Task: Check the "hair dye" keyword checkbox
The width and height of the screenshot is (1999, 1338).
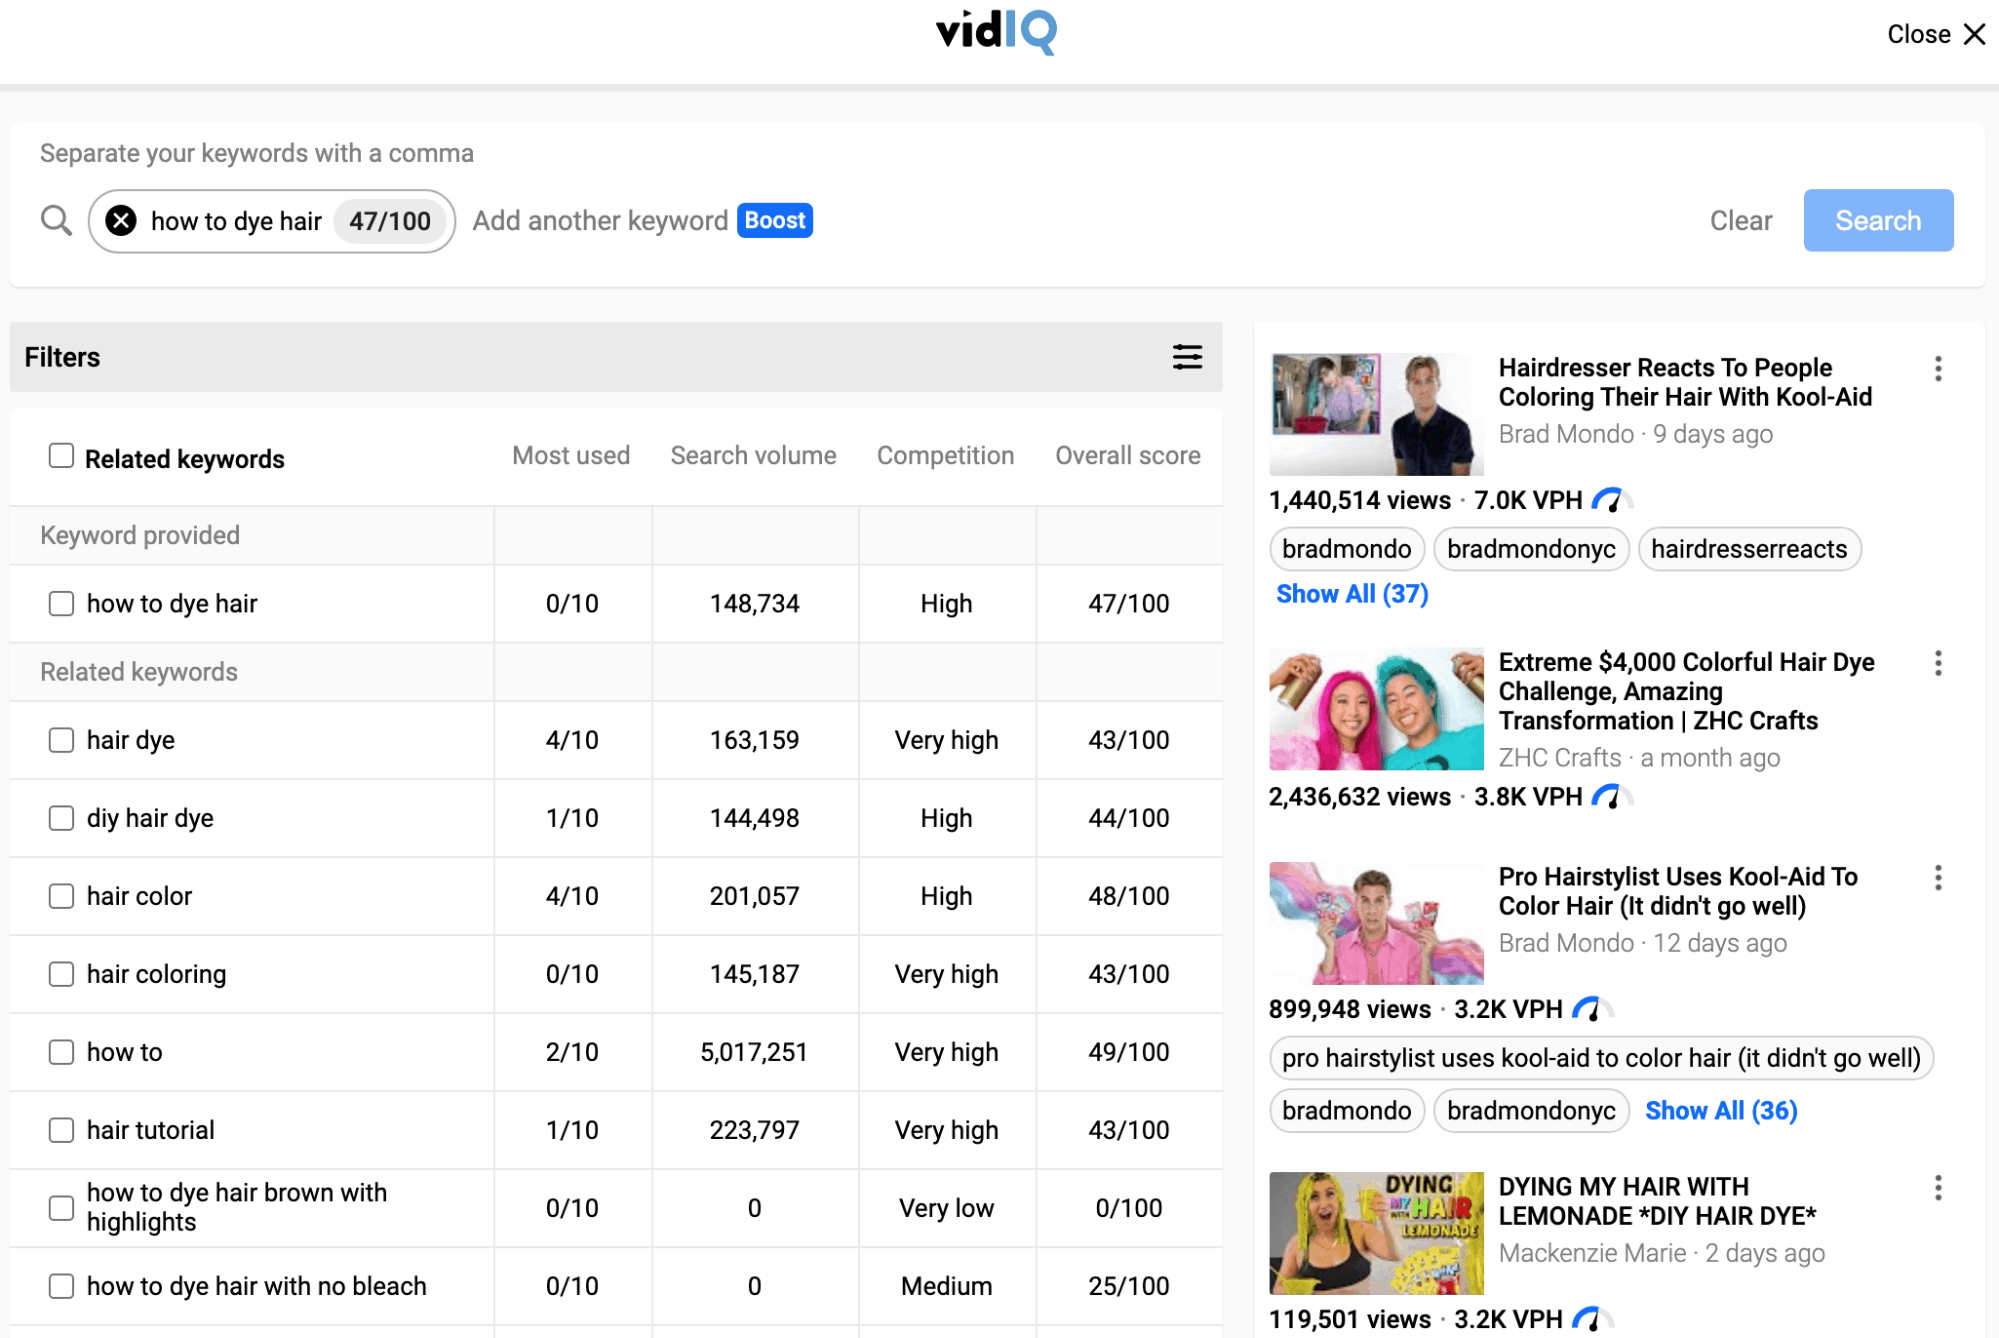Action: (x=62, y=740)
